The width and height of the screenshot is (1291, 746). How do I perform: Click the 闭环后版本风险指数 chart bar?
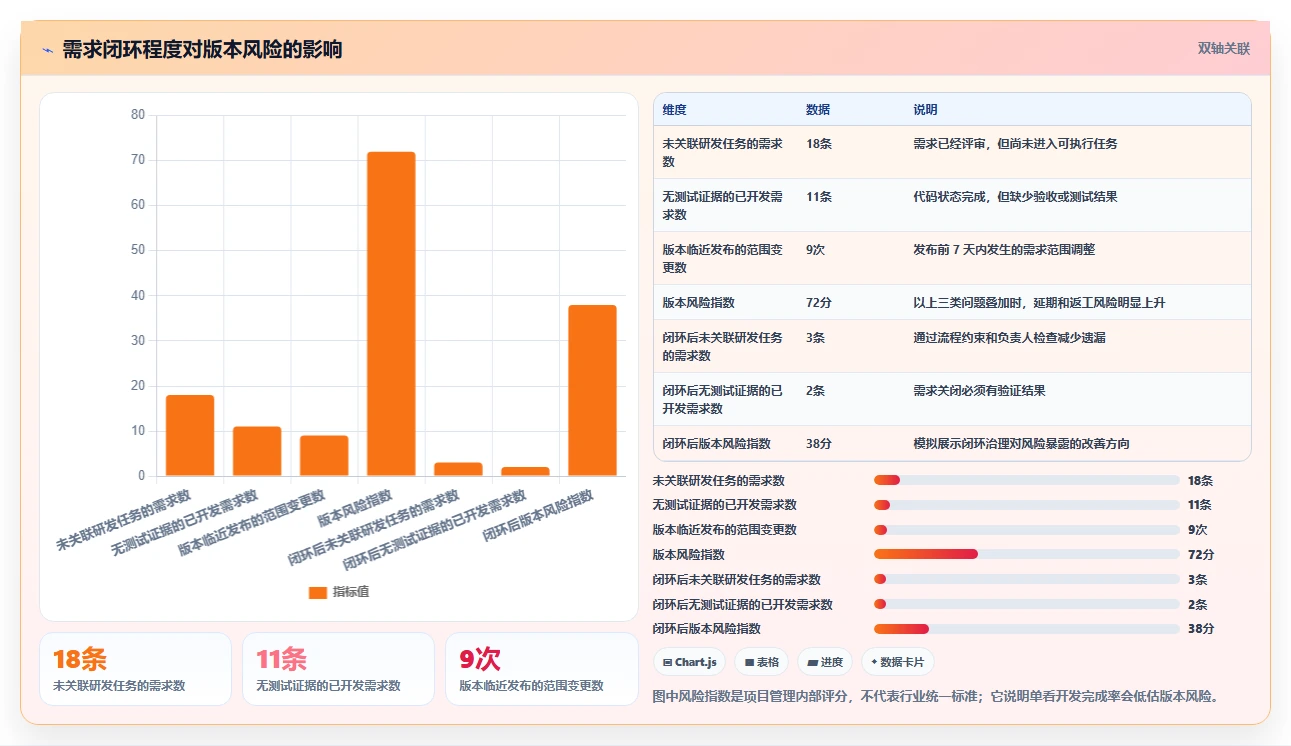coord(592,390)
